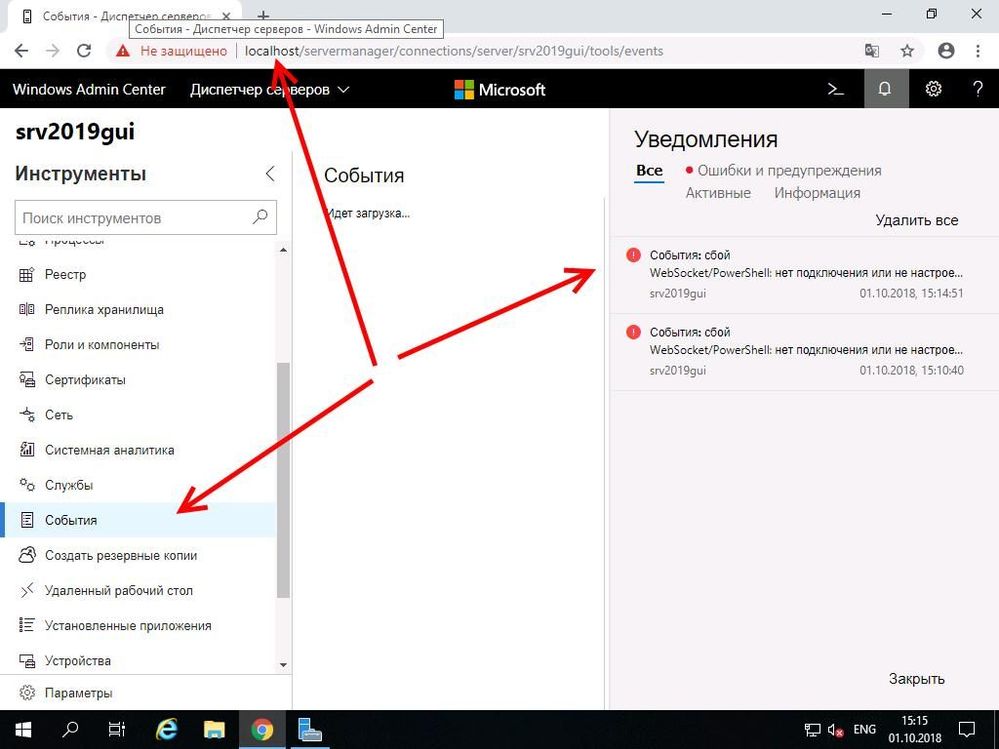Image resolution: width=999 pixels, height=749 pixels.
Task: Open the 15:14:51 События: сбой notification
Action: point(804,274)
